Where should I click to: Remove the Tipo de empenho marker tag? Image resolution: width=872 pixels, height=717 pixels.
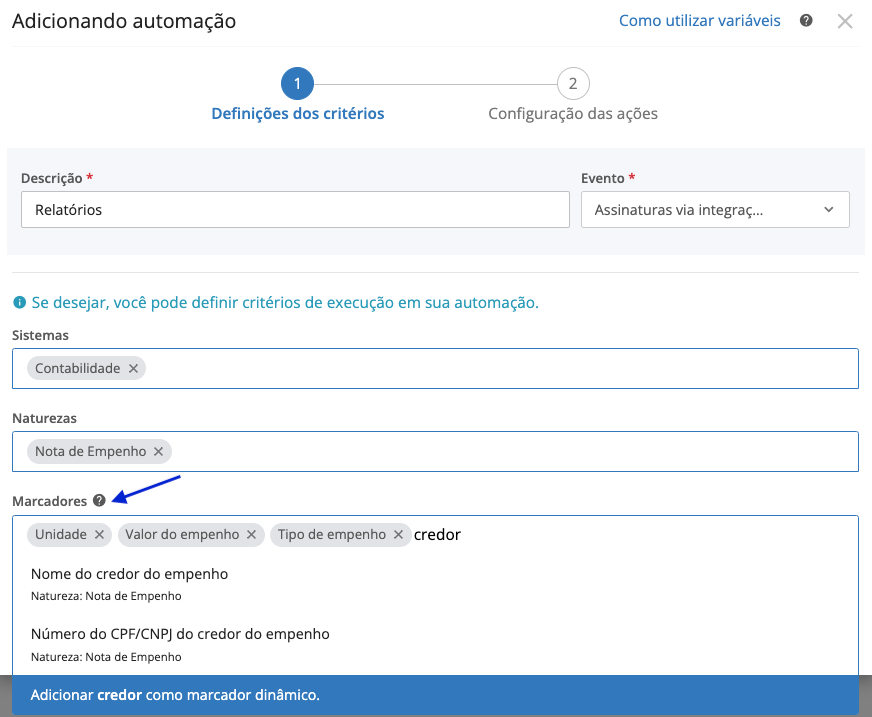[398, 535]
